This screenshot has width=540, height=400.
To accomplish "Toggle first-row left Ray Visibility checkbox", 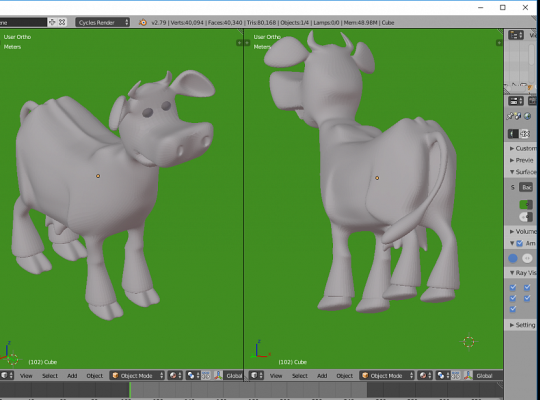I will (513, 287).
